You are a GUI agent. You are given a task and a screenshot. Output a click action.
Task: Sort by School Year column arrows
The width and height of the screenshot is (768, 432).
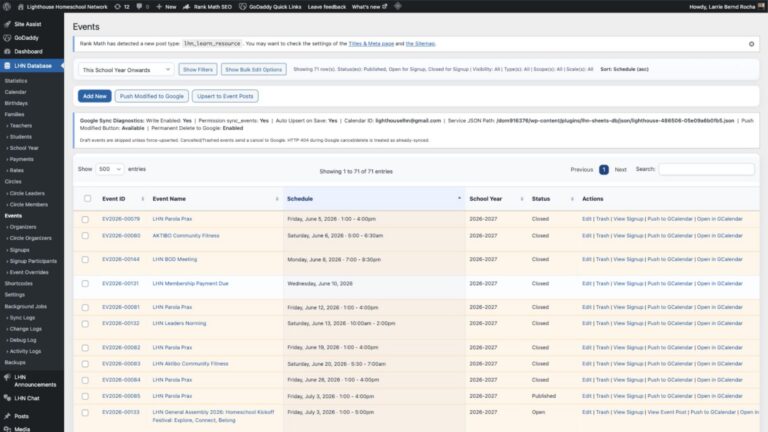pyautogui.click(x=522, y=199)
